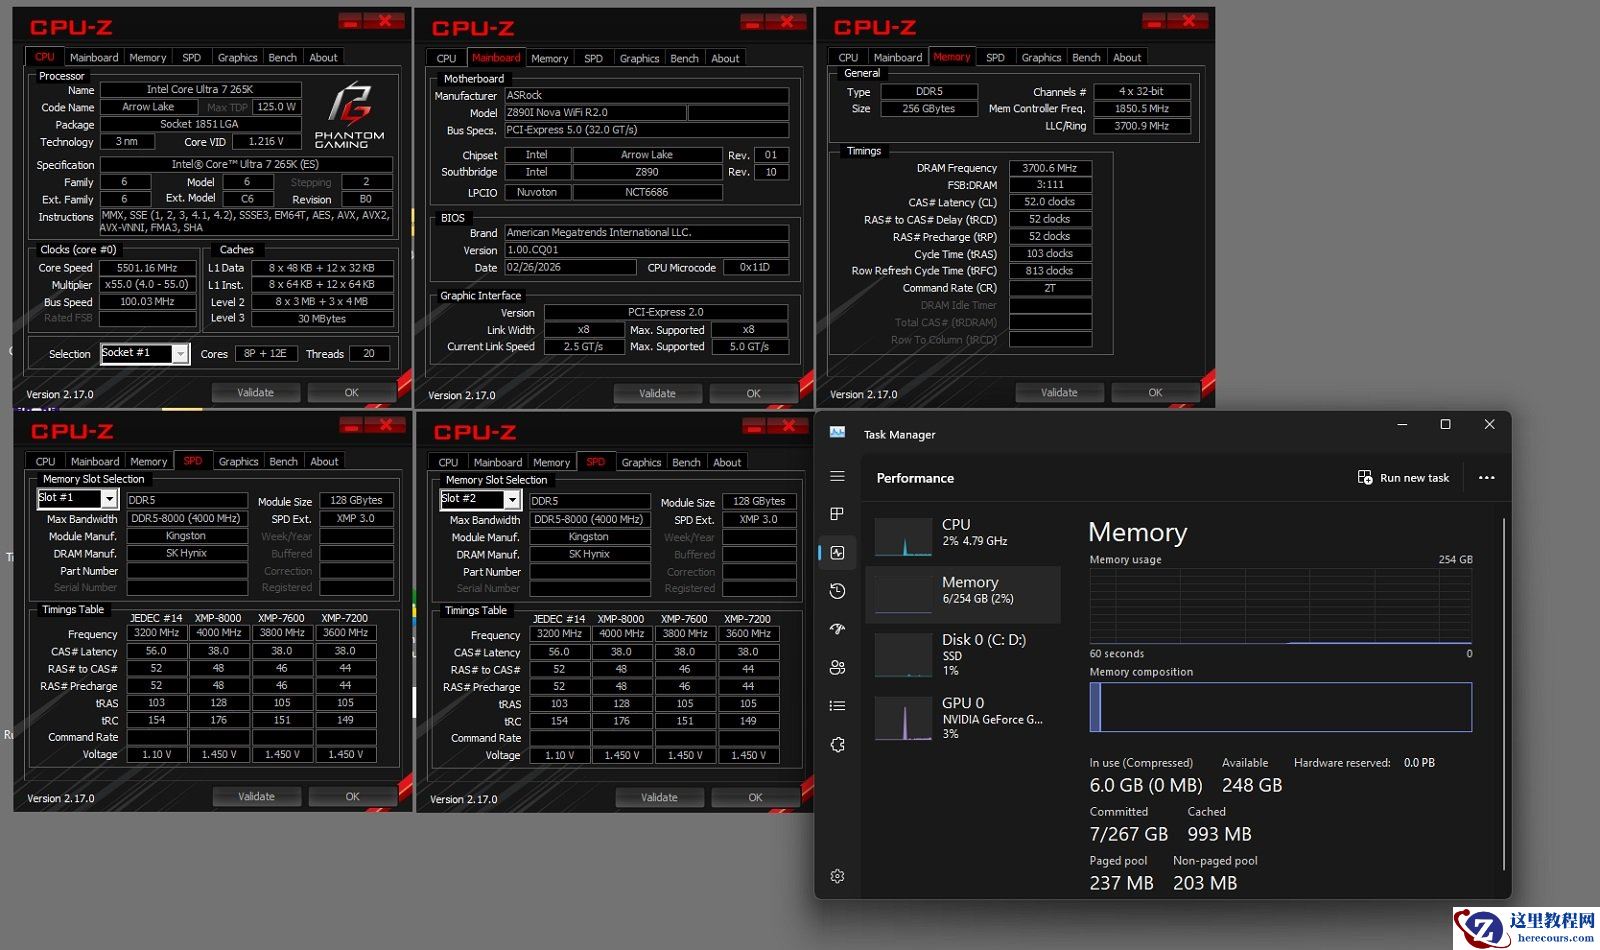Click the '813 clocks' Row Refresh Cycle value

pyautogui.click(x=1050, y=271)
